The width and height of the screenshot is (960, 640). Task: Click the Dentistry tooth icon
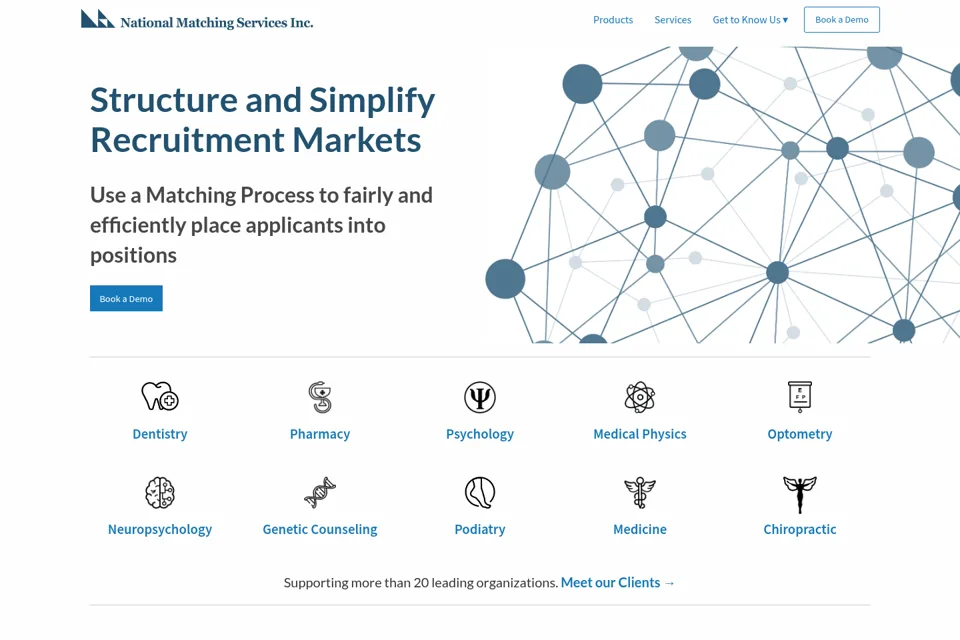click(160, 396)
